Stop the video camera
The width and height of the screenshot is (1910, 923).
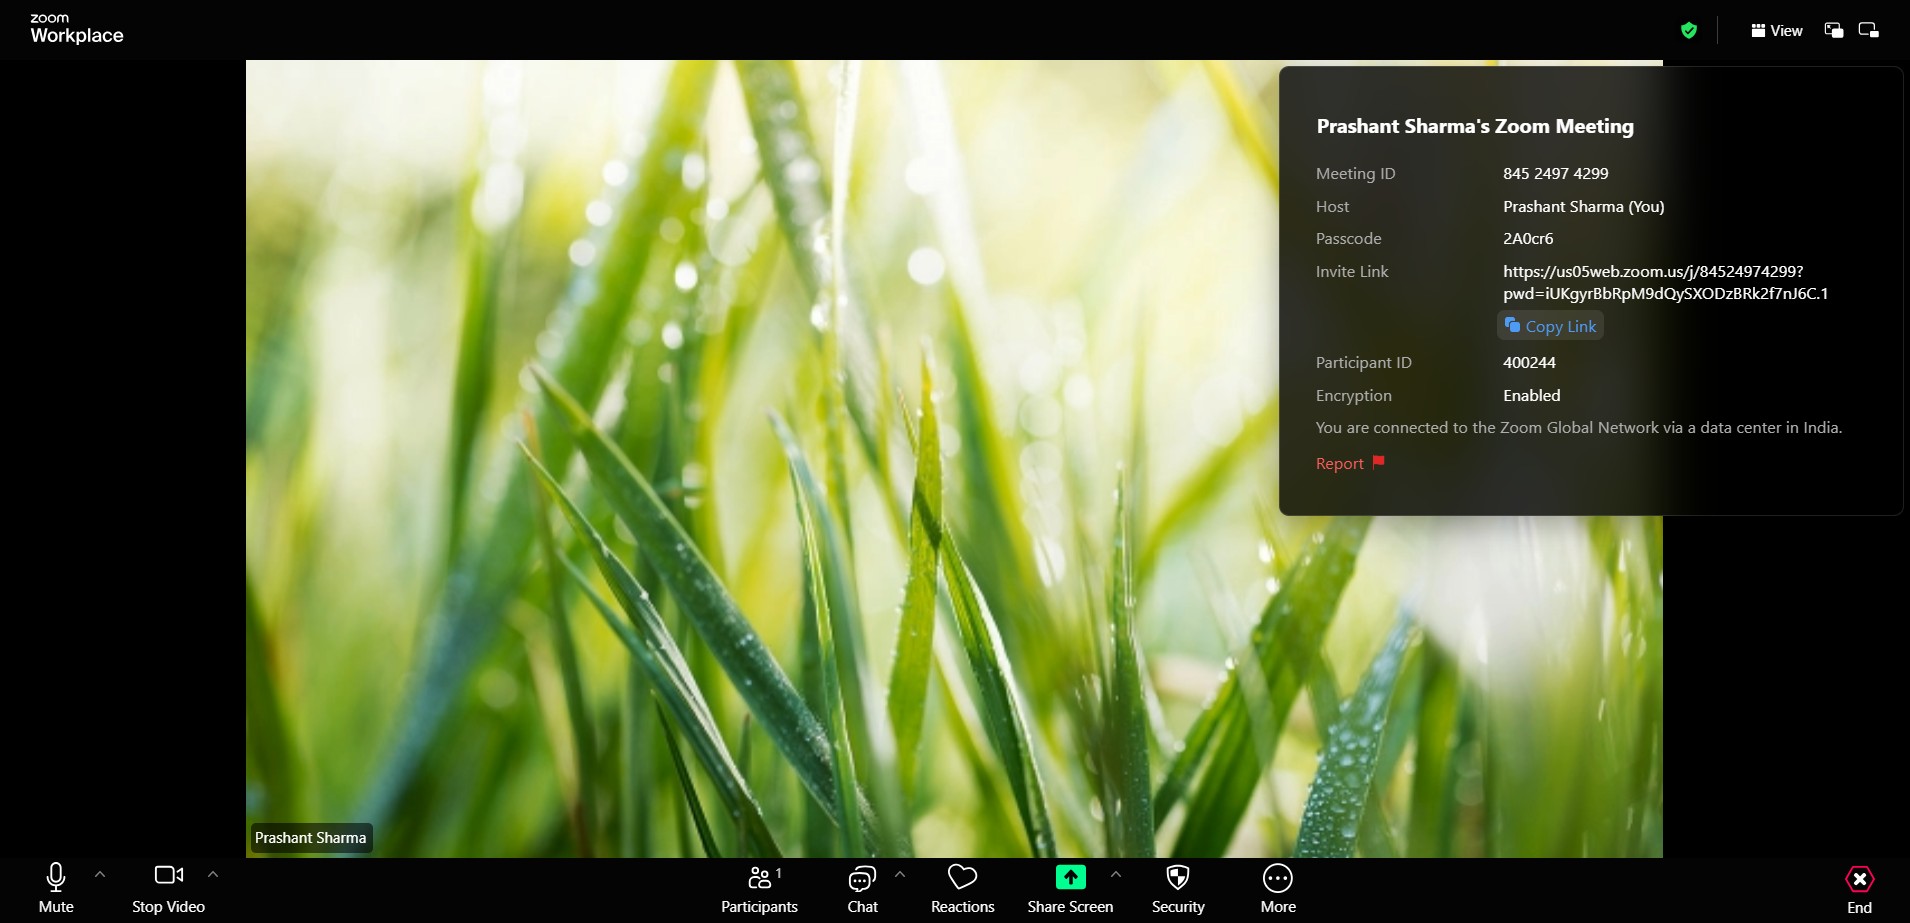168,889
